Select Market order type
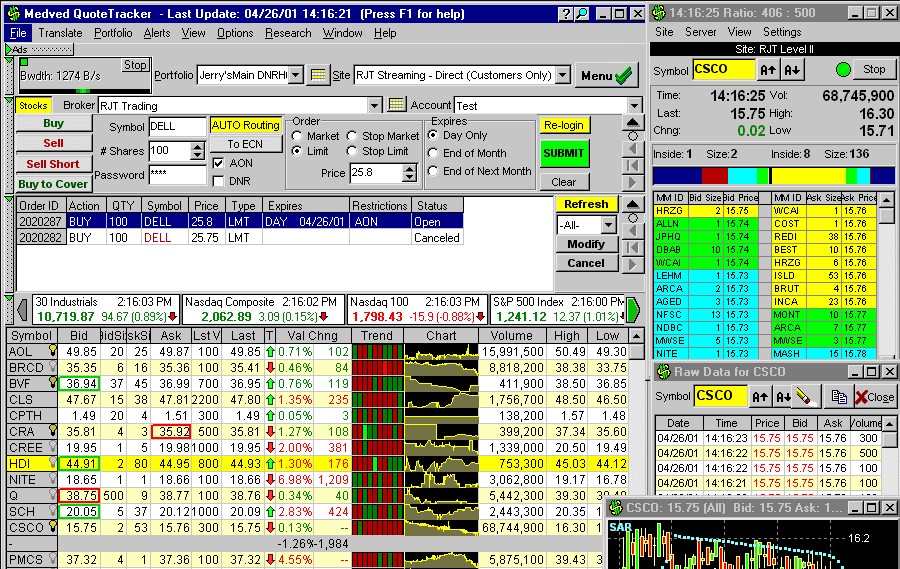This screenshot has height=569, width=900. click(x=297, y=136)
